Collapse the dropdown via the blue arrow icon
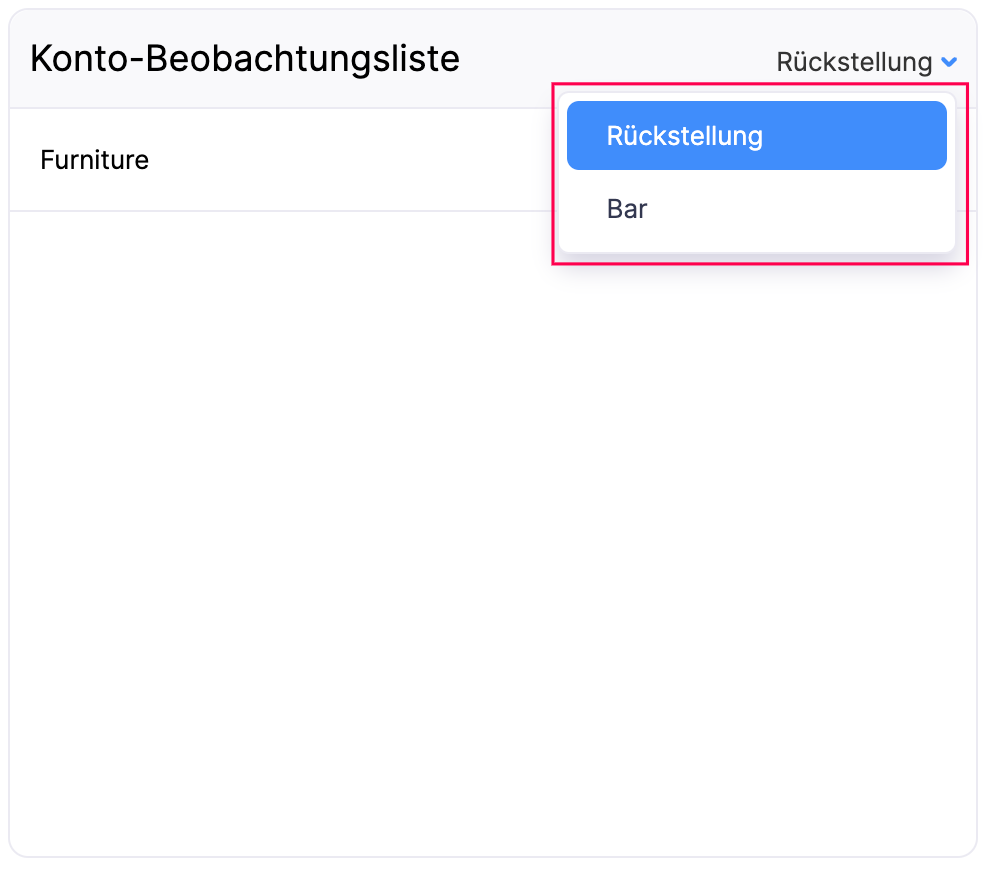The height and width of the screenshot is (874, 988). click(x=949, y=63)
